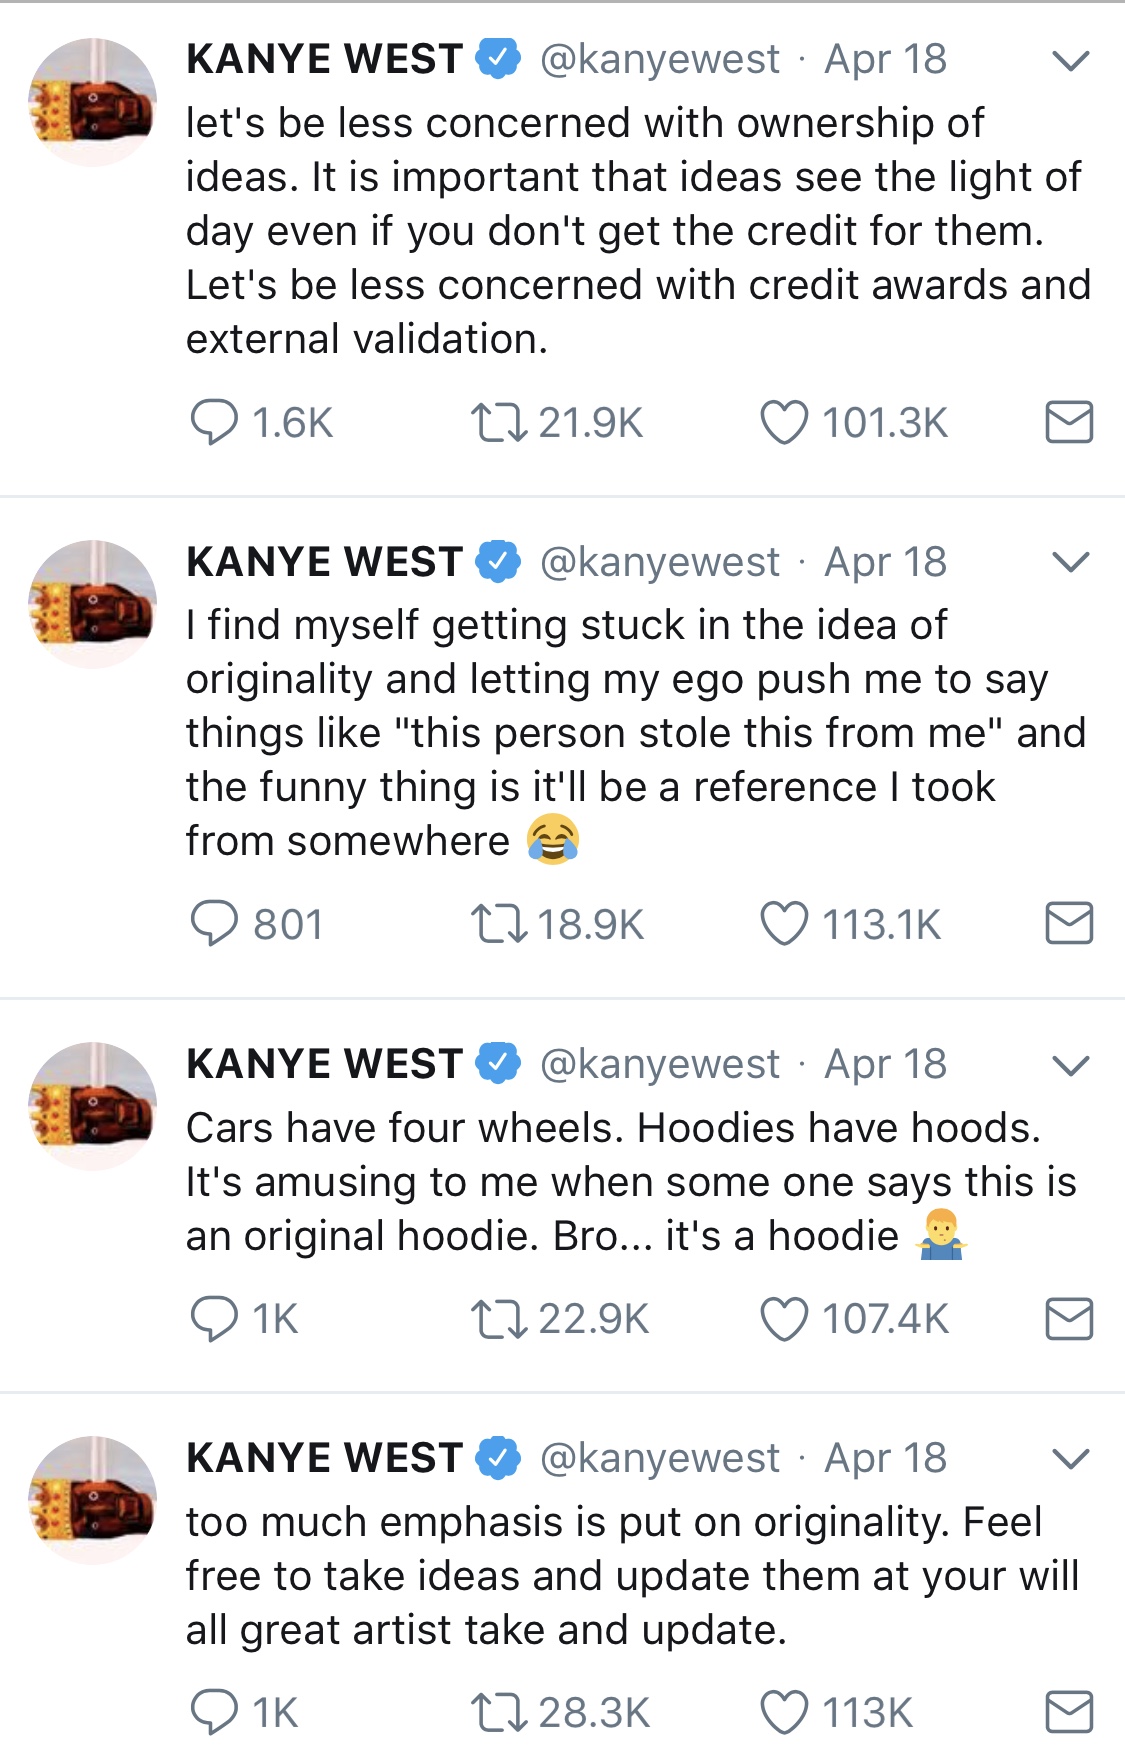Image resolution: width=1125 pixels, height=1755 pixels.
Task: Like the 'external validation' tweet with 101.3K likes
Action: tap(784, 422)
